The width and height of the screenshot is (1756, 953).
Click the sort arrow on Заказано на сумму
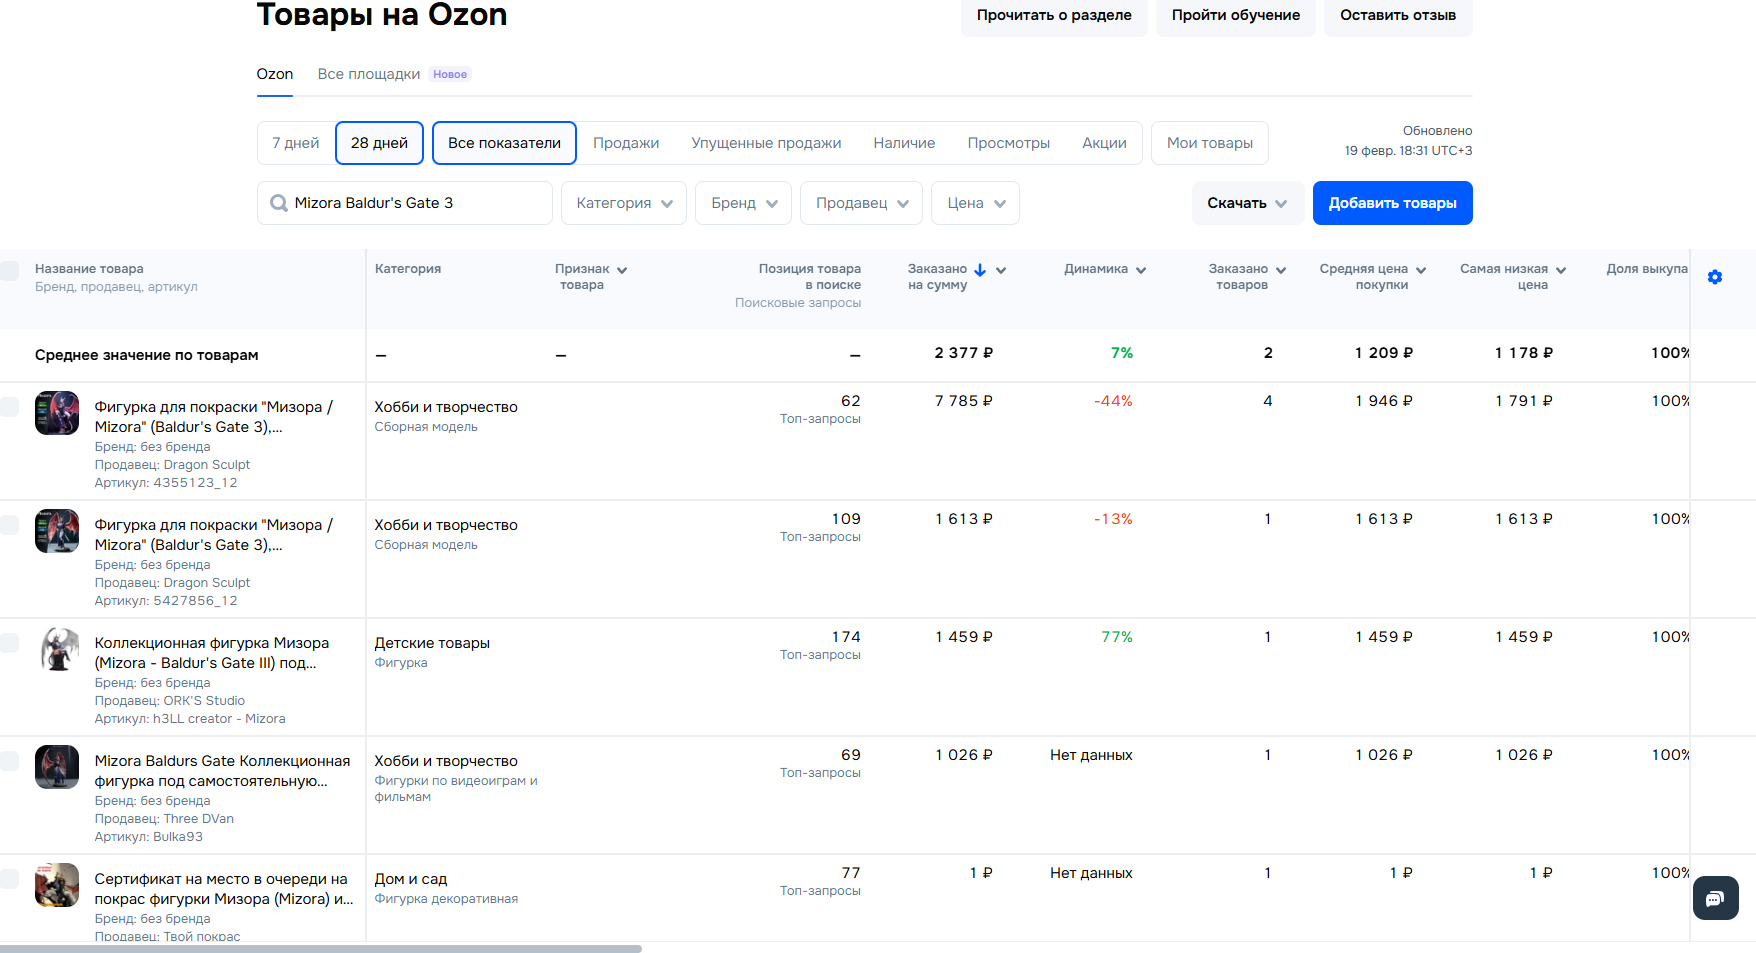(980, 270)
